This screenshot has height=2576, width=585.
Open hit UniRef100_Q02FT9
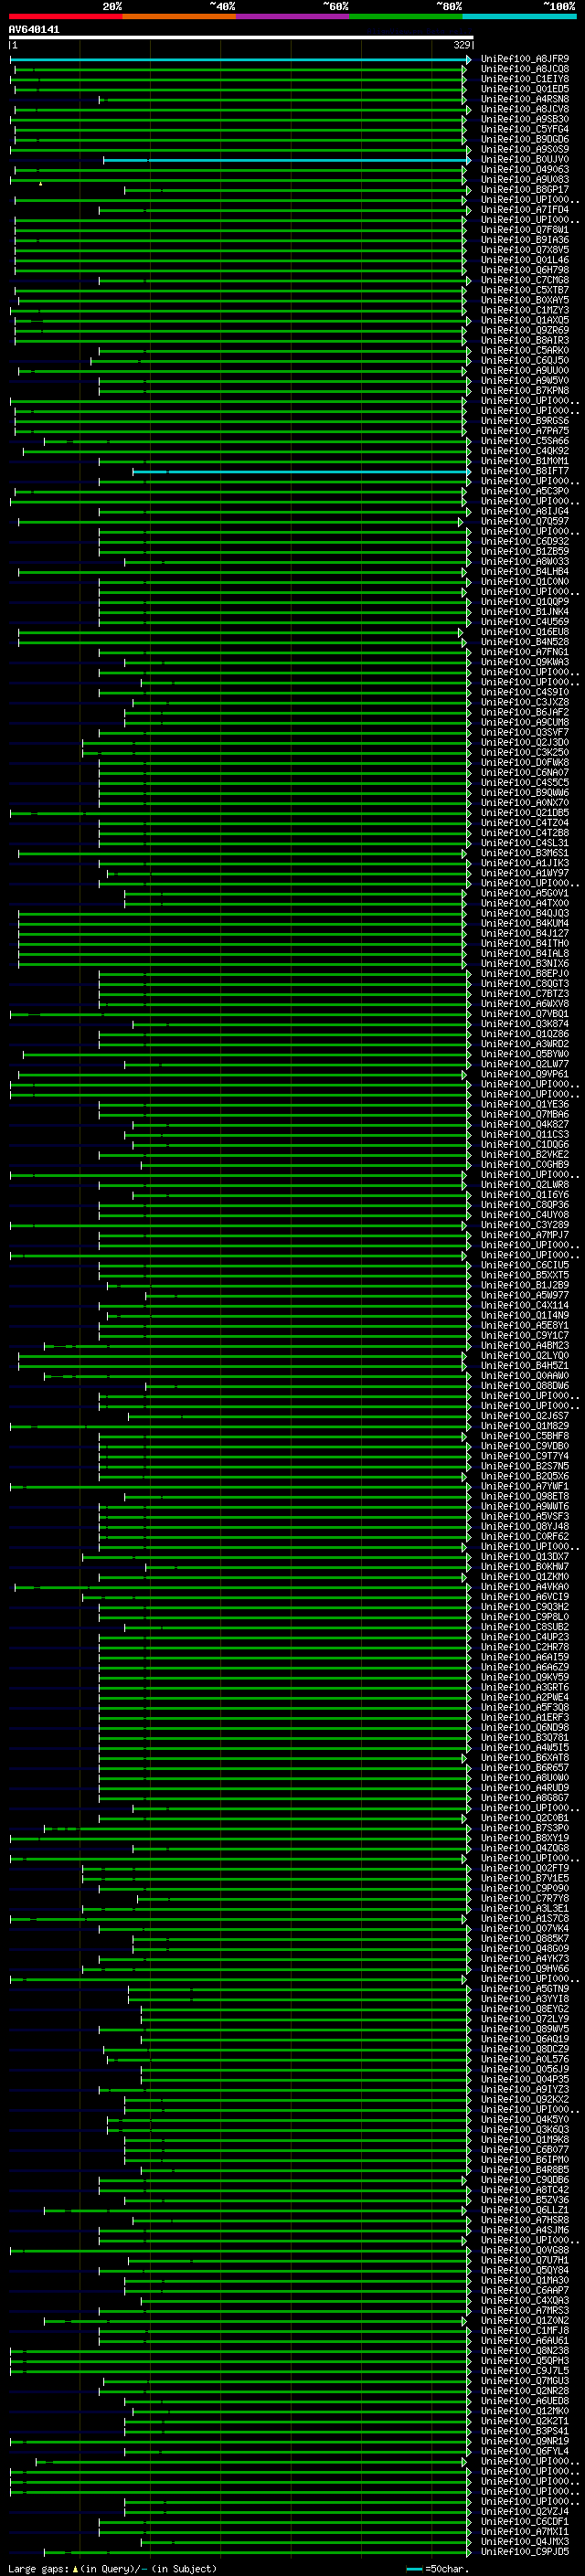525,1868
